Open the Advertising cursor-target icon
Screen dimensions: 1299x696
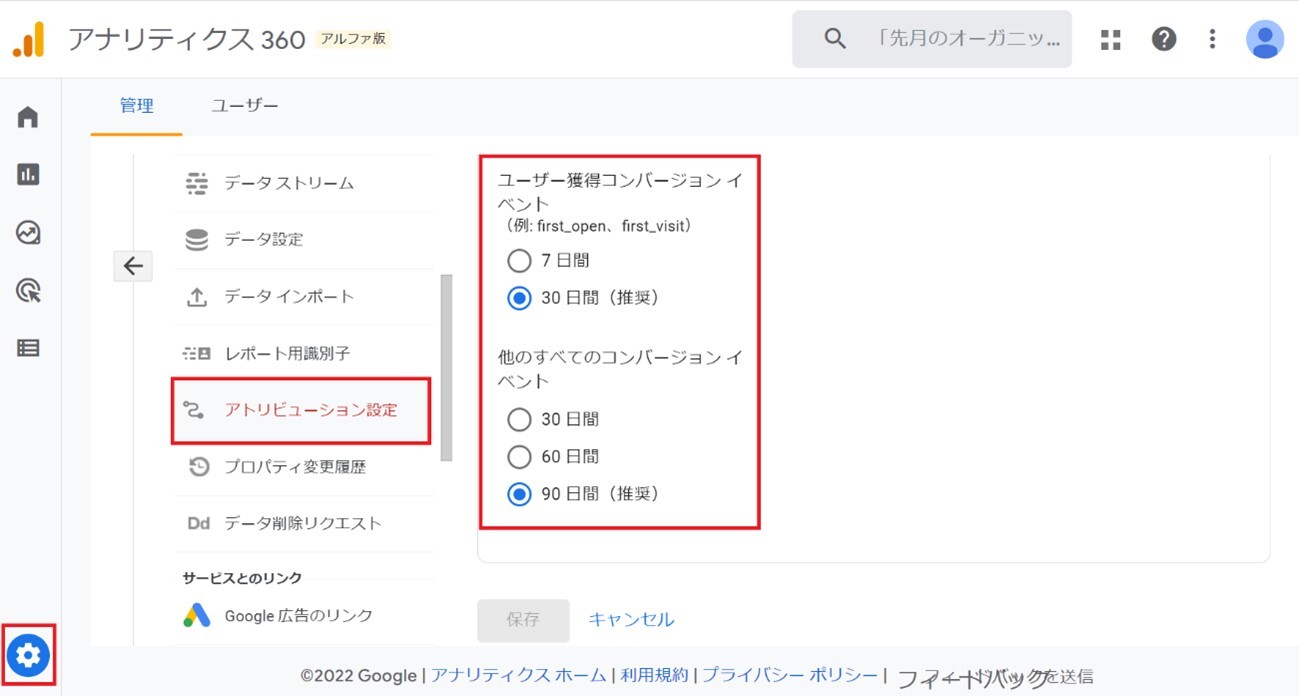click(x=28, y=291)
